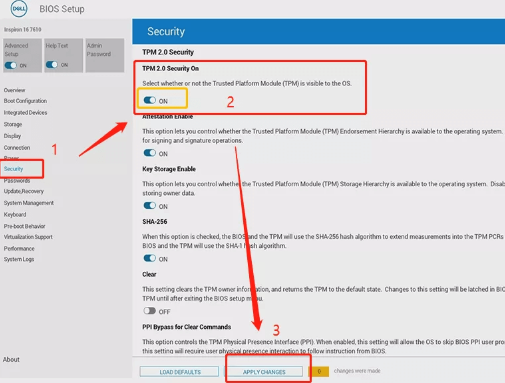Screen dimensions: 505x383
Task: Toggle Advanced Setup switch
Action: point(10,65)
